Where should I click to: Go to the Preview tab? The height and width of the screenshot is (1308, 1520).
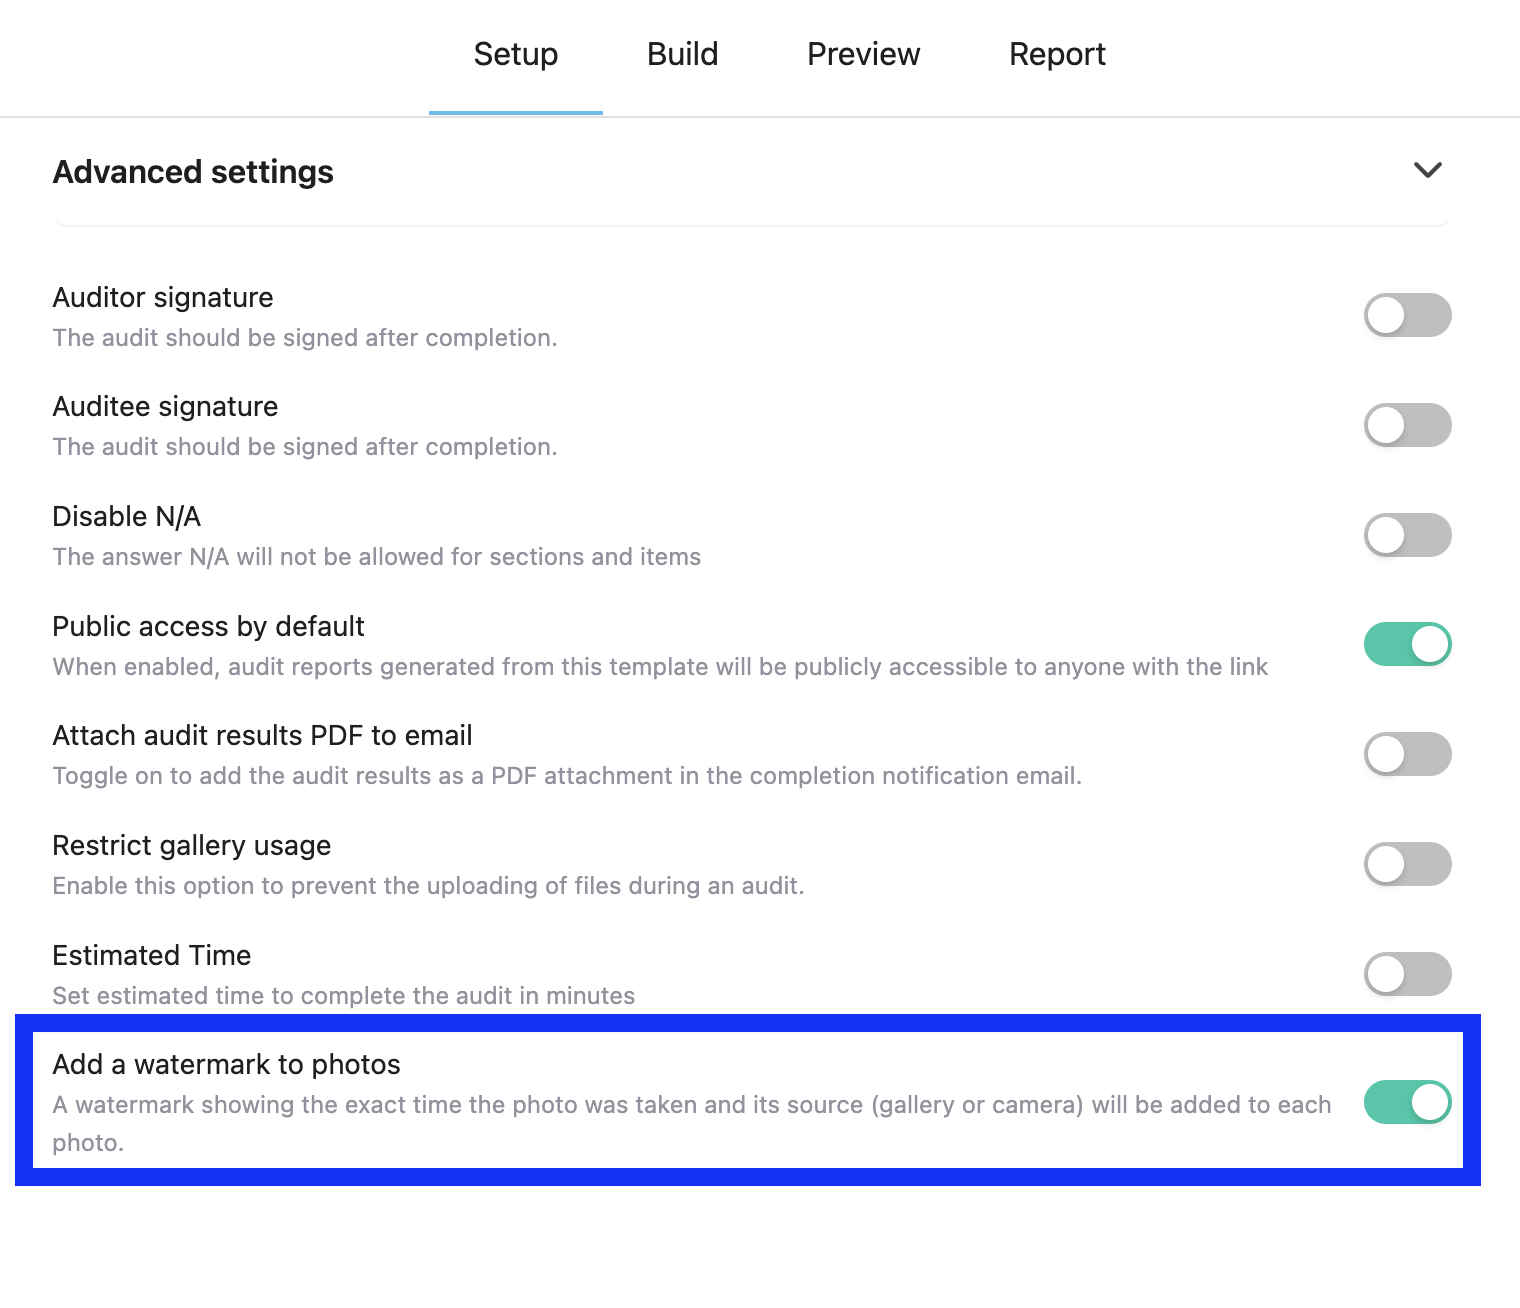click(864, 54)
